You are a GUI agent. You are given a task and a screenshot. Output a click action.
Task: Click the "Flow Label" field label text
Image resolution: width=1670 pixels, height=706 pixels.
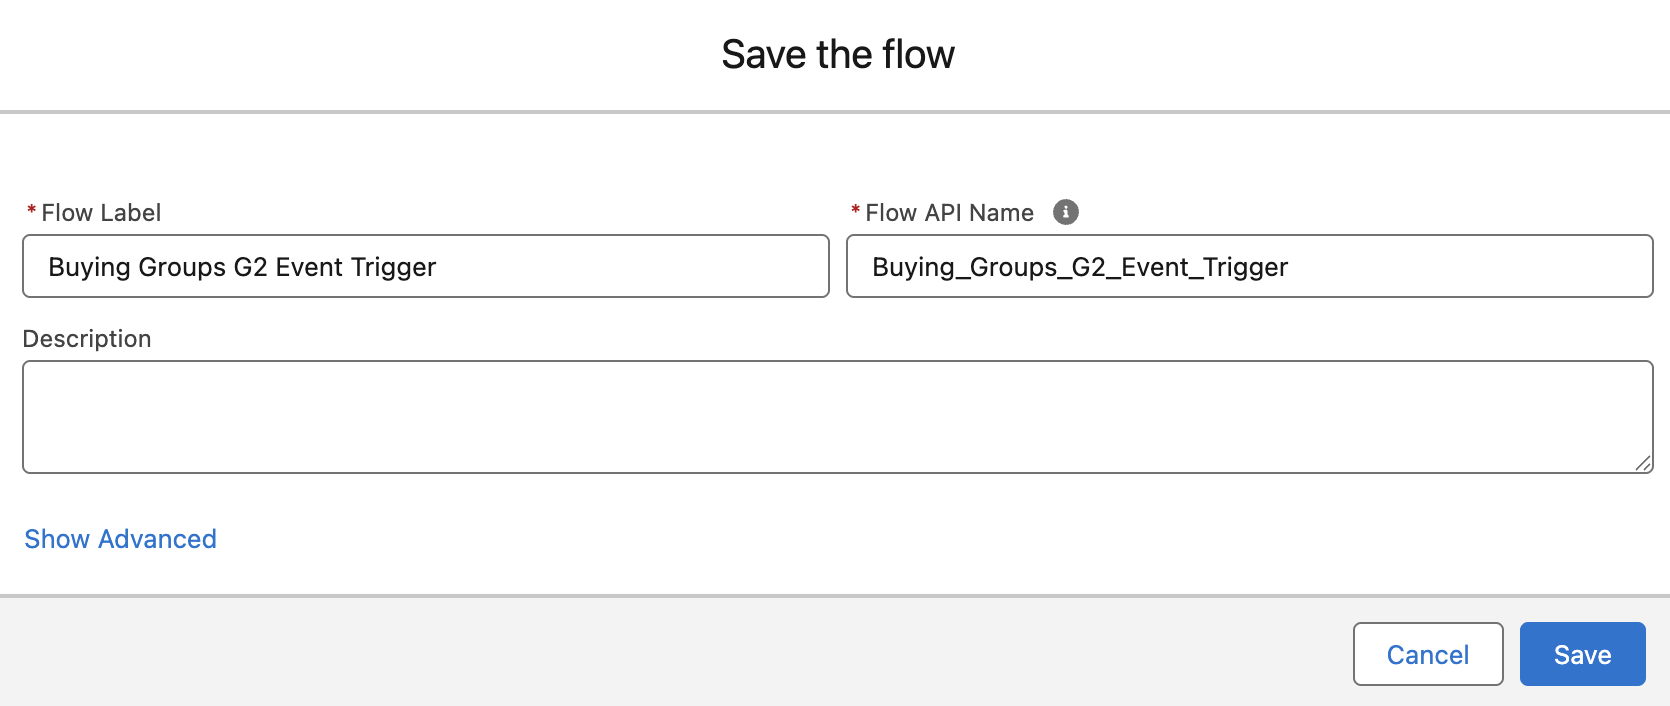point(101,213)
